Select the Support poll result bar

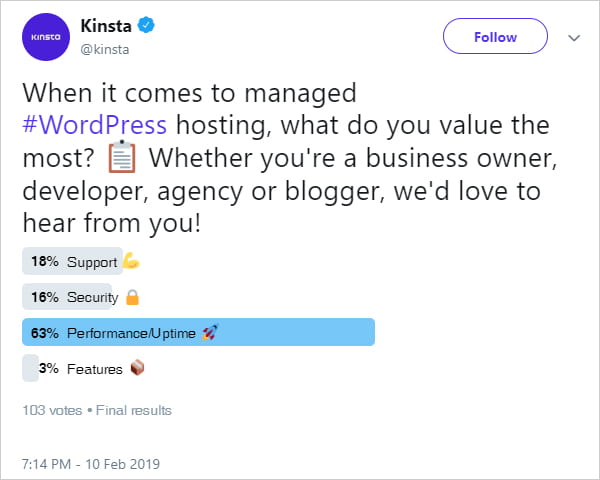pyautogui.click(x=72, y=262)
